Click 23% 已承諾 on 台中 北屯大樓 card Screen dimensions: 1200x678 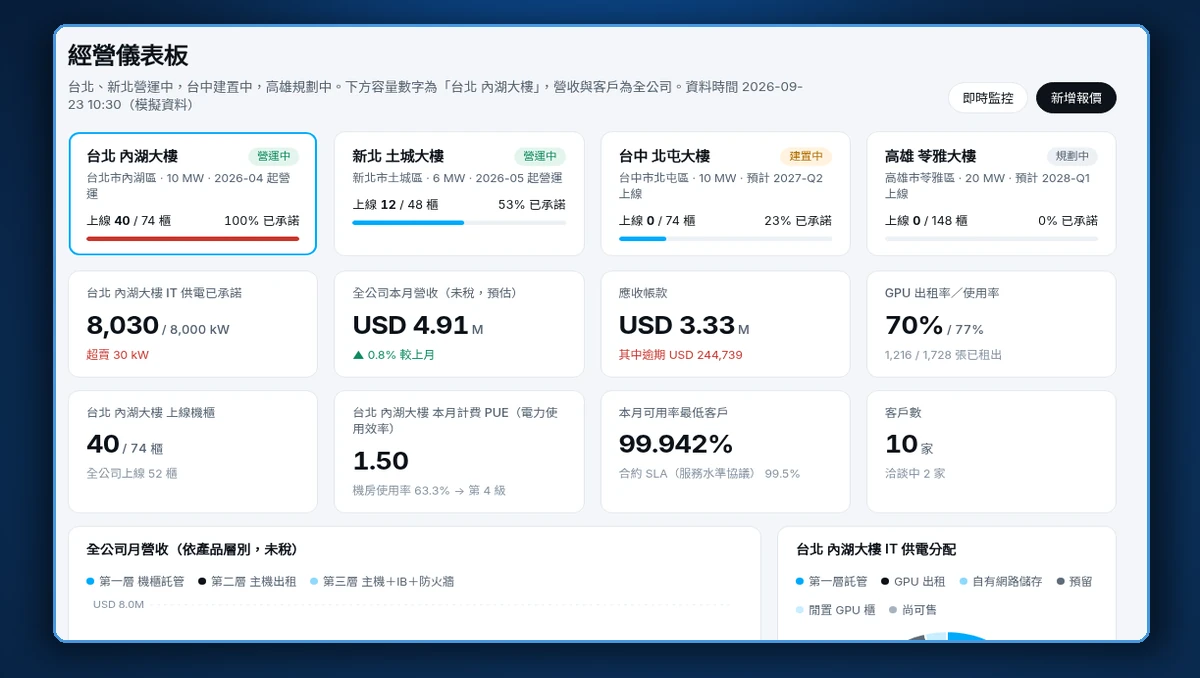tap(798, 220)
